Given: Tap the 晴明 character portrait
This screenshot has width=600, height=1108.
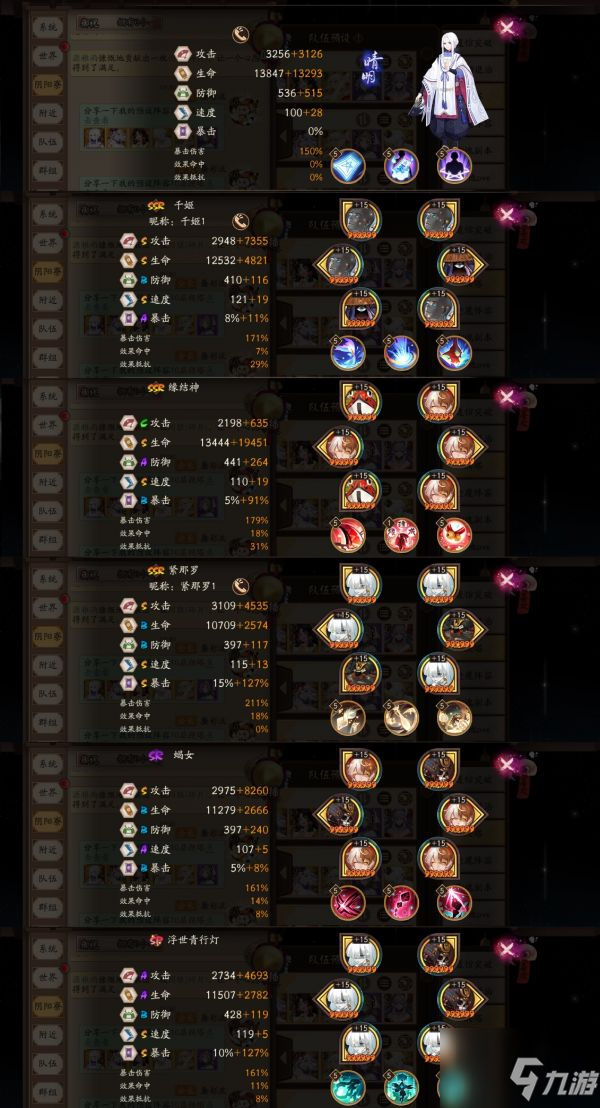Looking at the screenshot, I should pyautogui.click(x=449, y=86).
